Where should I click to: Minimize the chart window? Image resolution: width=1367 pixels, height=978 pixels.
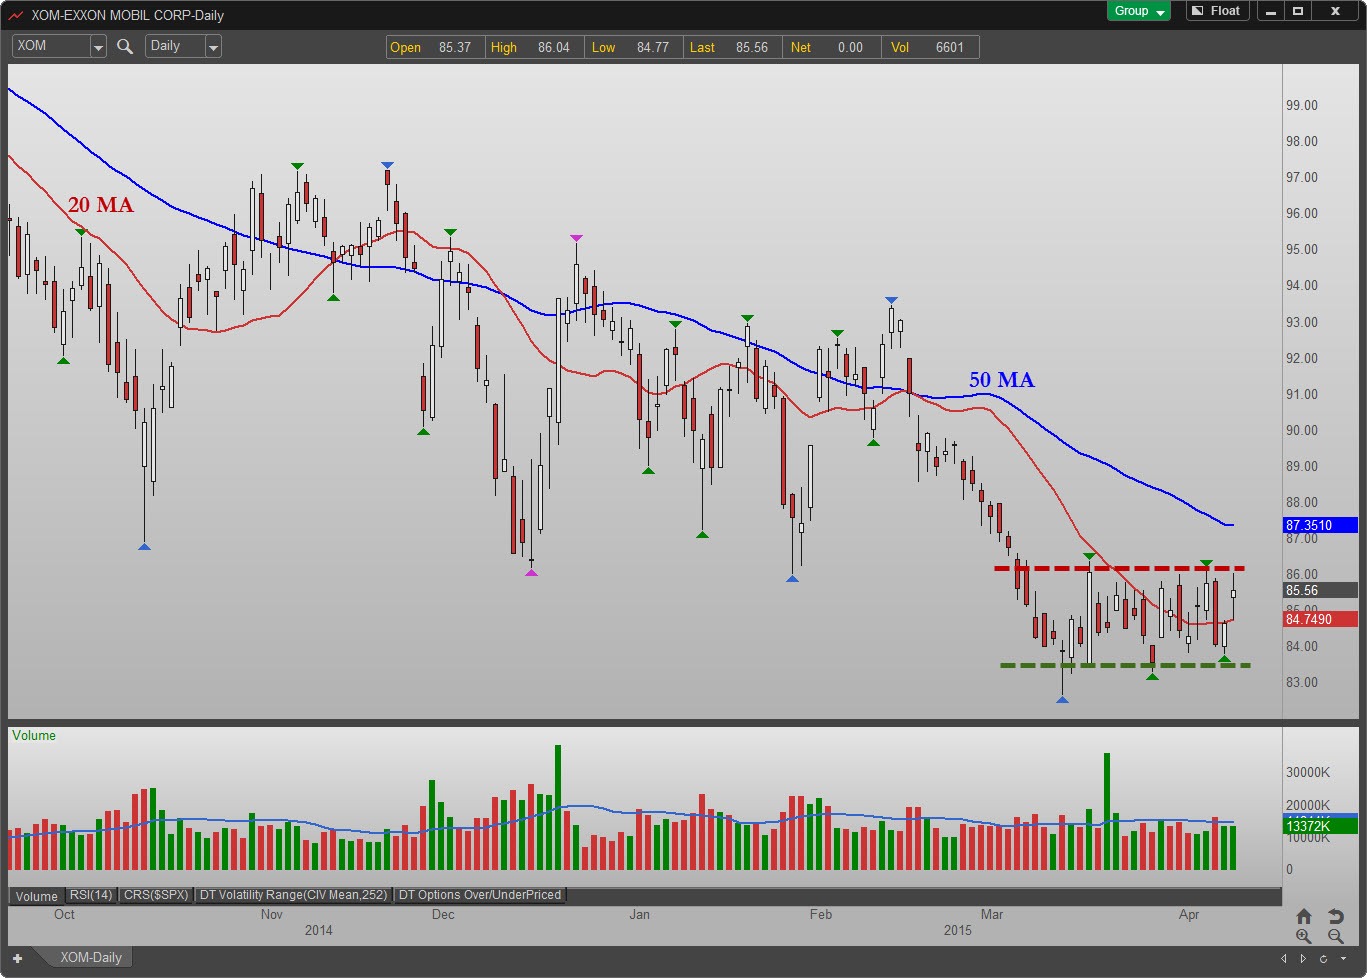pyautogui.click(x=1271, y=11)
